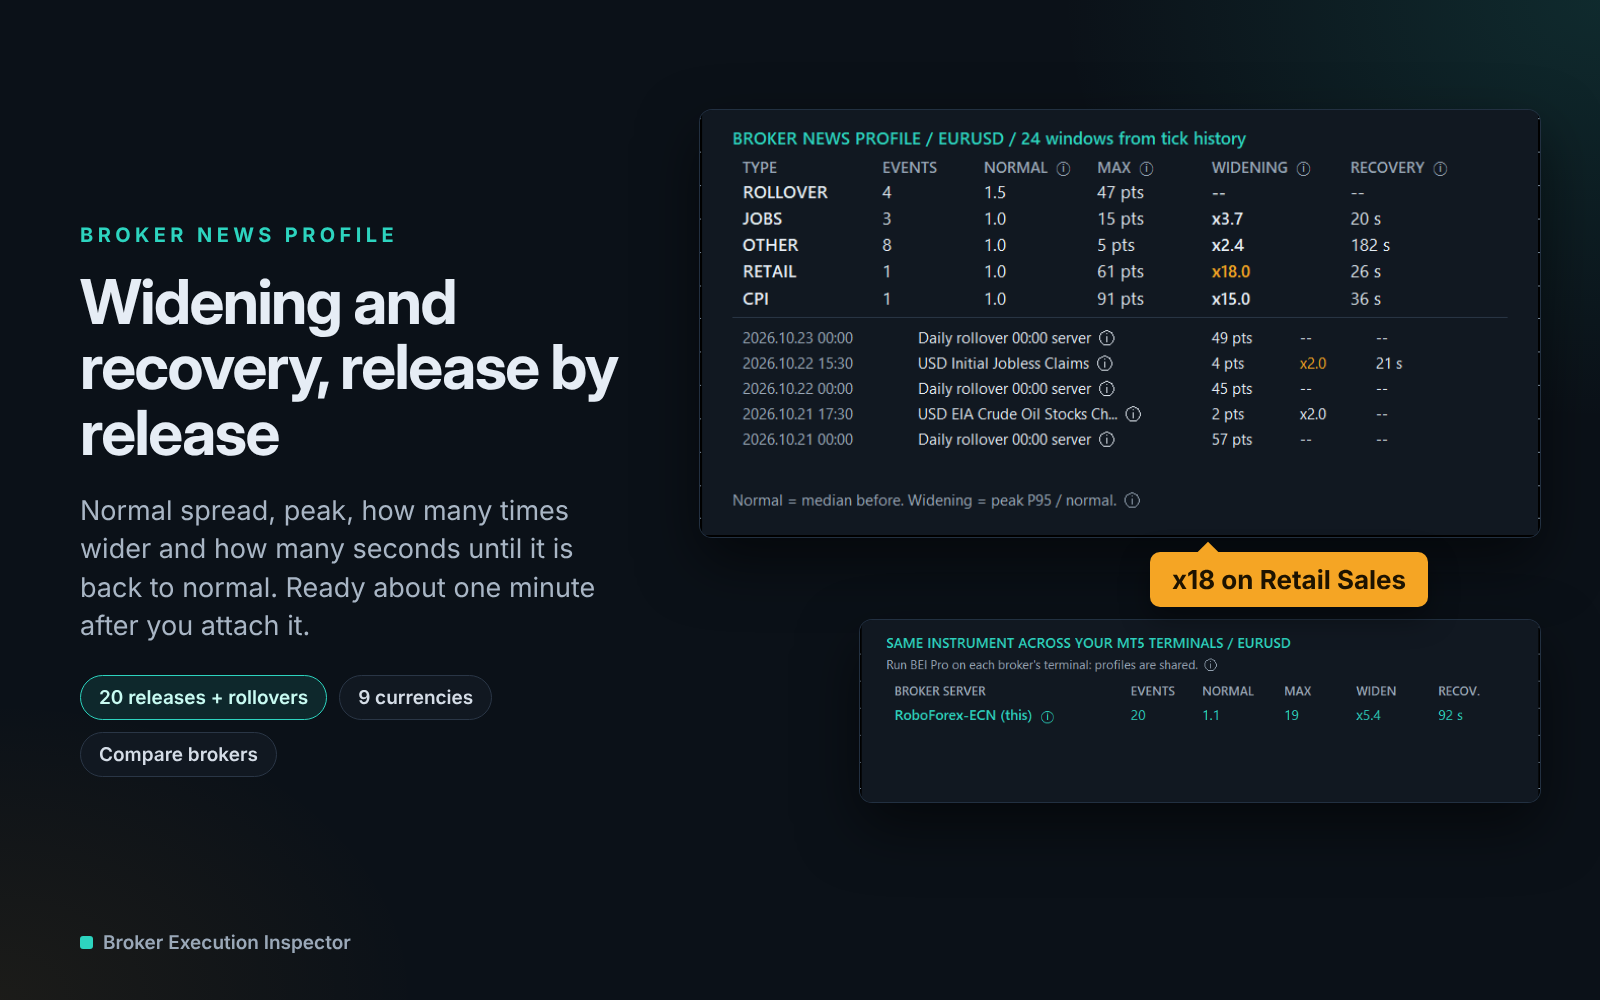Click the 'x5.4' widen value for RoboForex

(x=1368, y=715)
